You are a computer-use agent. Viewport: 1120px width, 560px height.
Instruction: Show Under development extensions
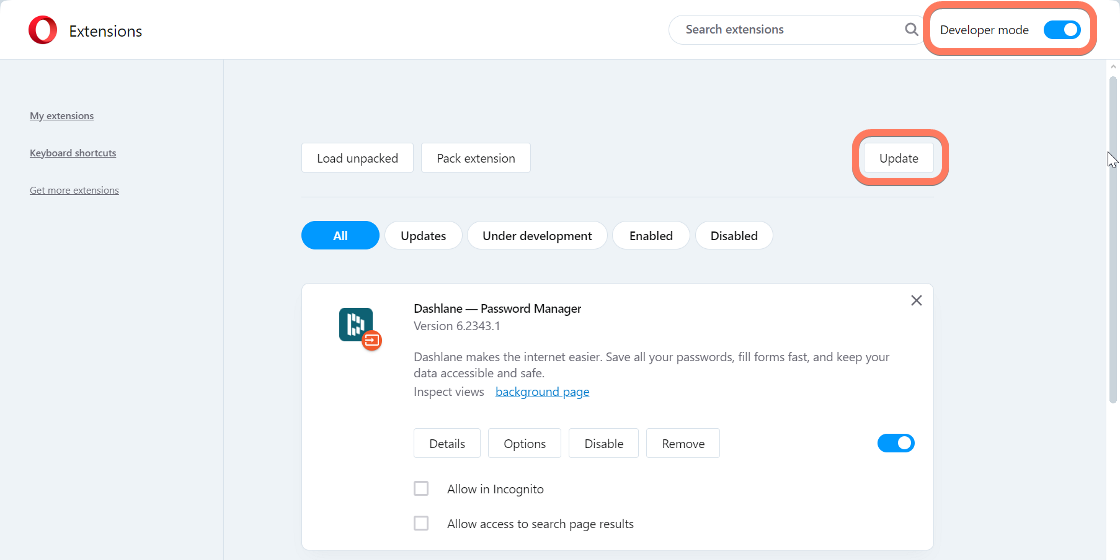click(537, 236)
